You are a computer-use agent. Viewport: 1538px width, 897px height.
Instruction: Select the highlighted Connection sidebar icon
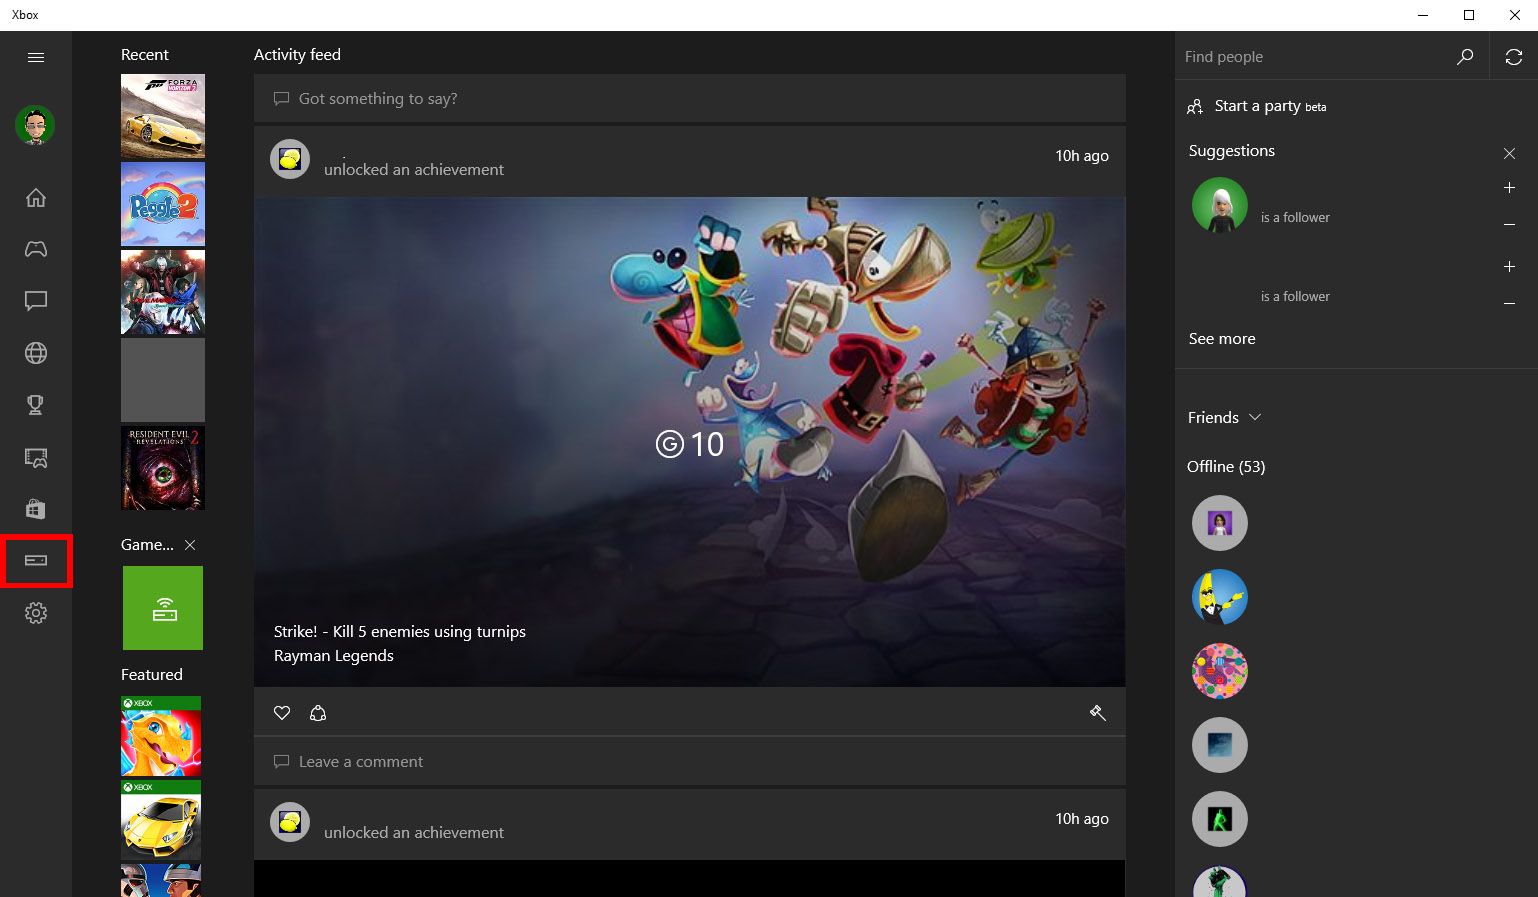(x=36, y=561)
